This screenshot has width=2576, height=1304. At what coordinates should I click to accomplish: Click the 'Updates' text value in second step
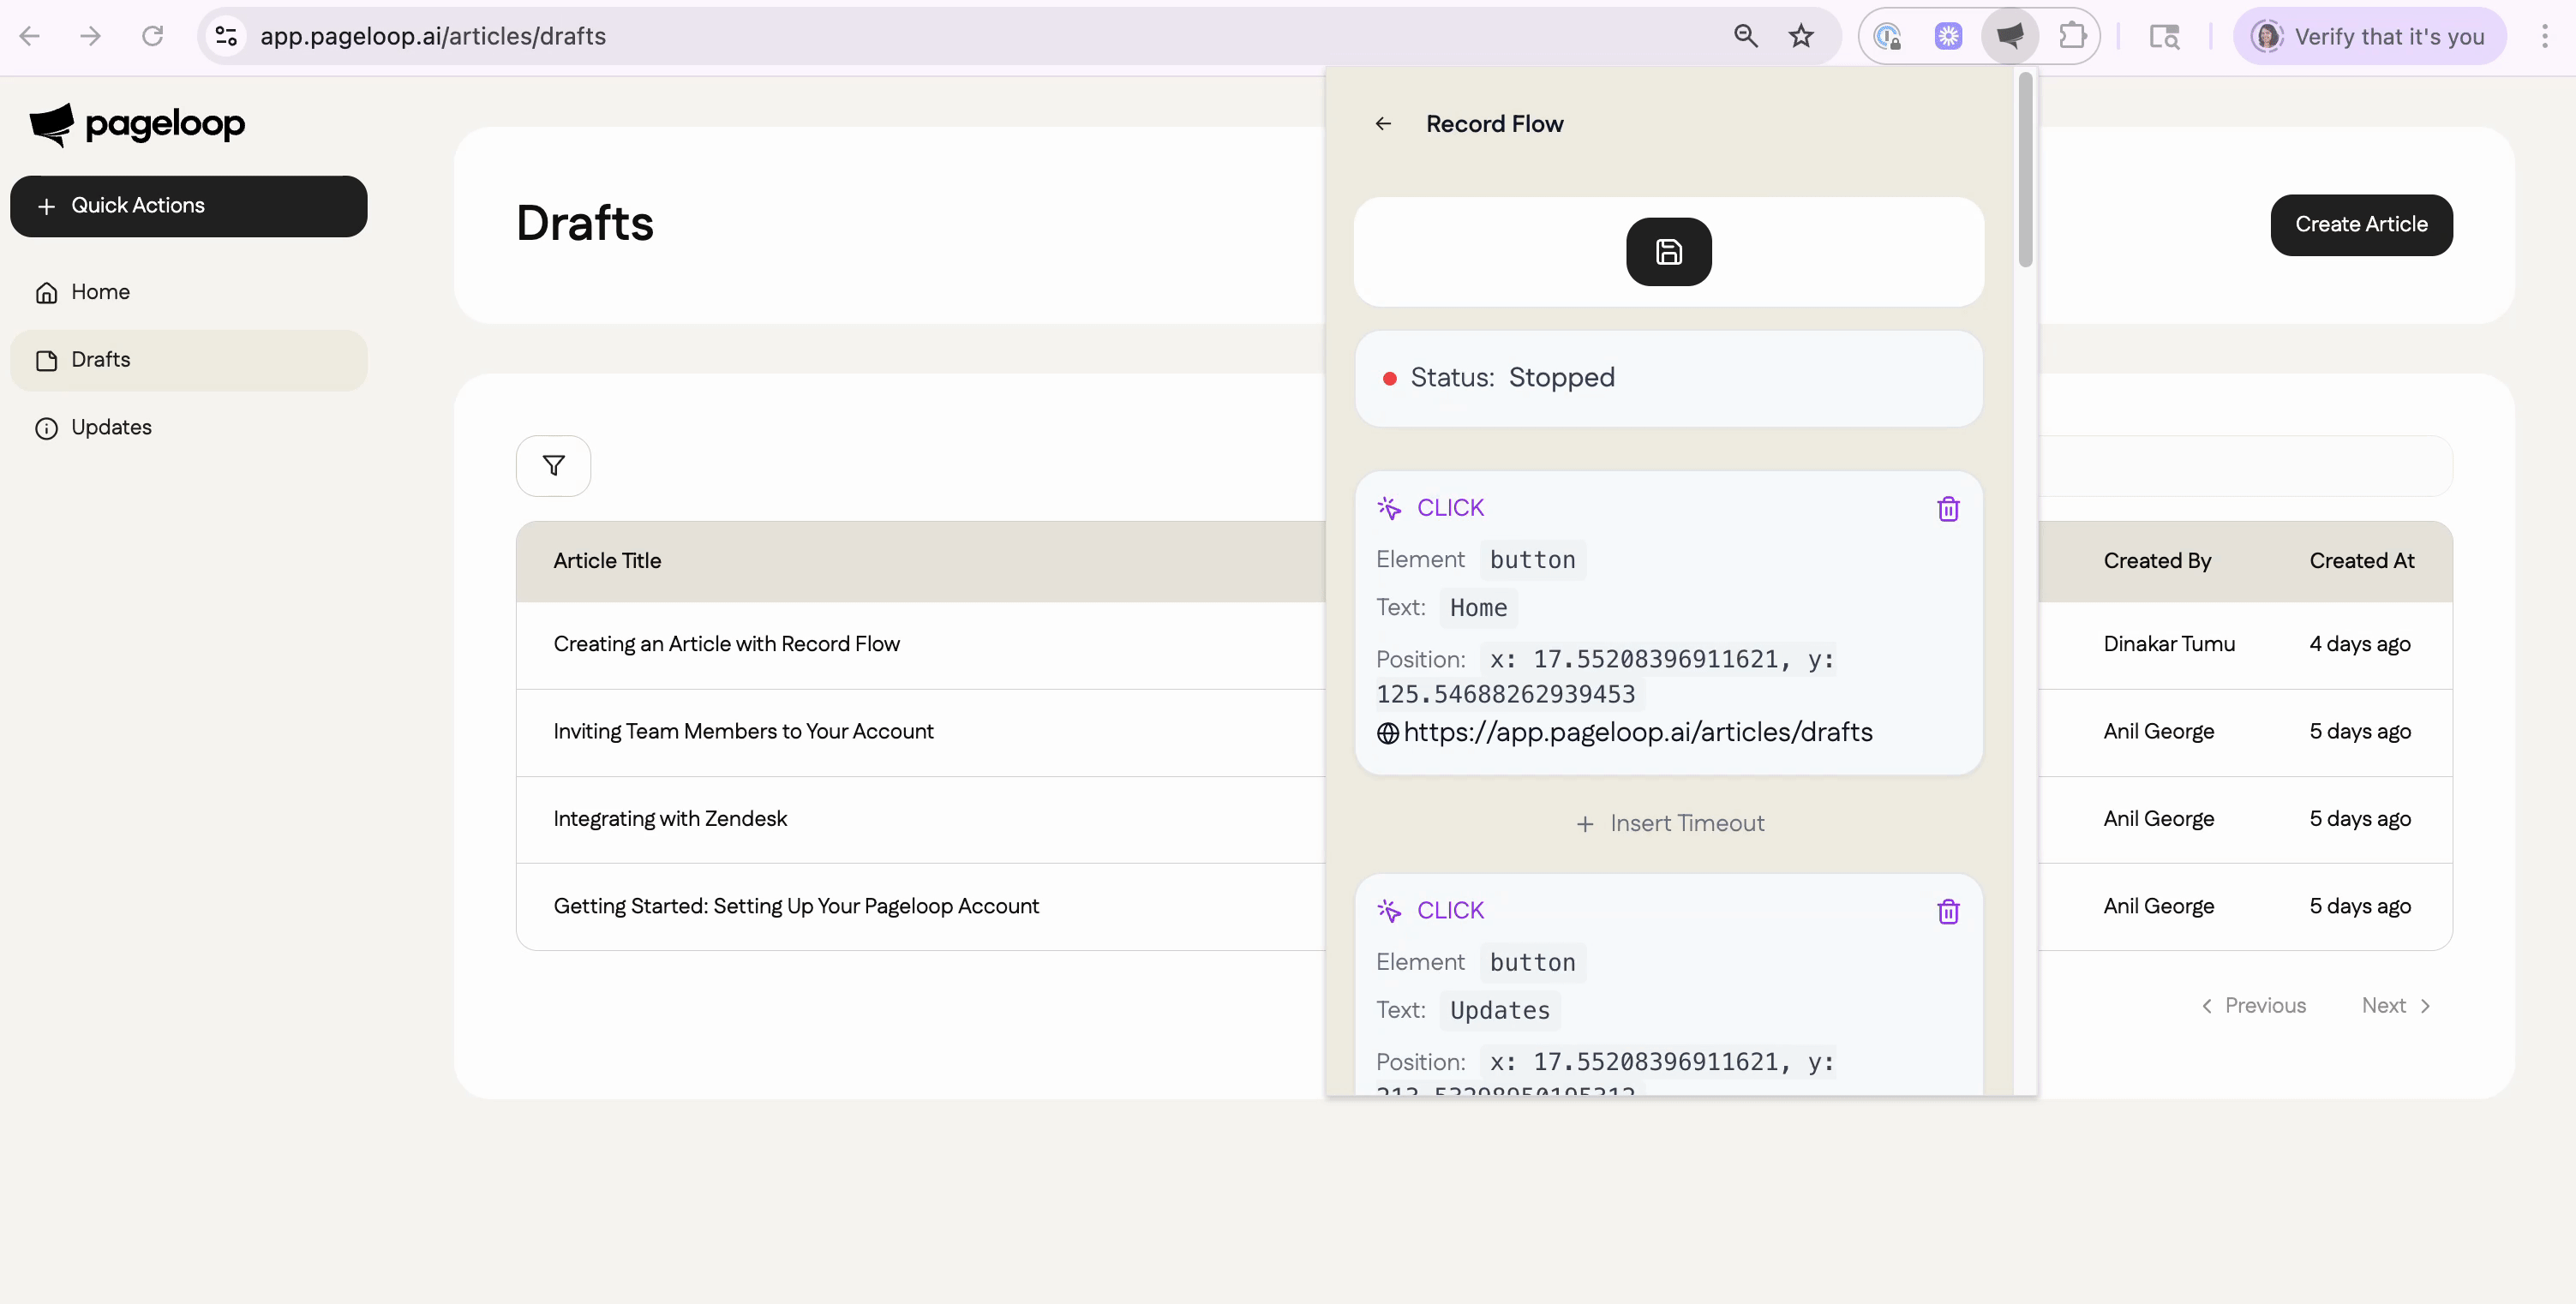[x=1500, y=1011]
